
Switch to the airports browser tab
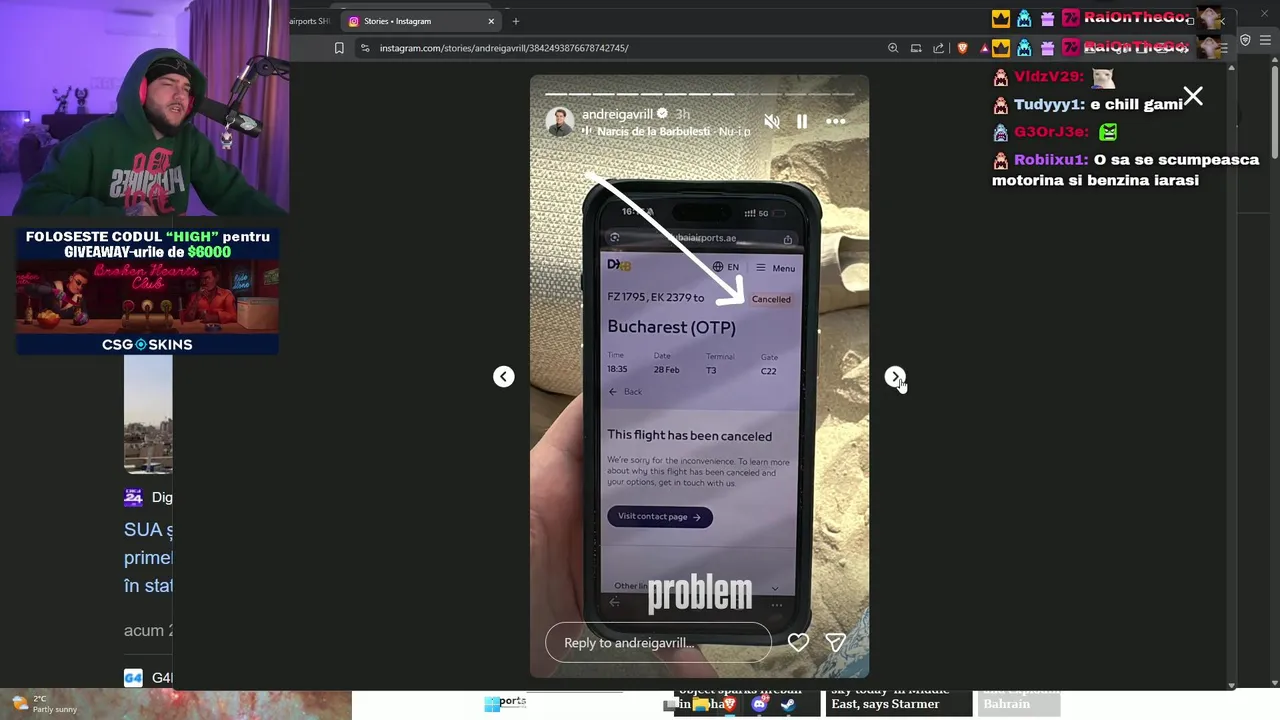pyautogui.click(x=310, y=21)
